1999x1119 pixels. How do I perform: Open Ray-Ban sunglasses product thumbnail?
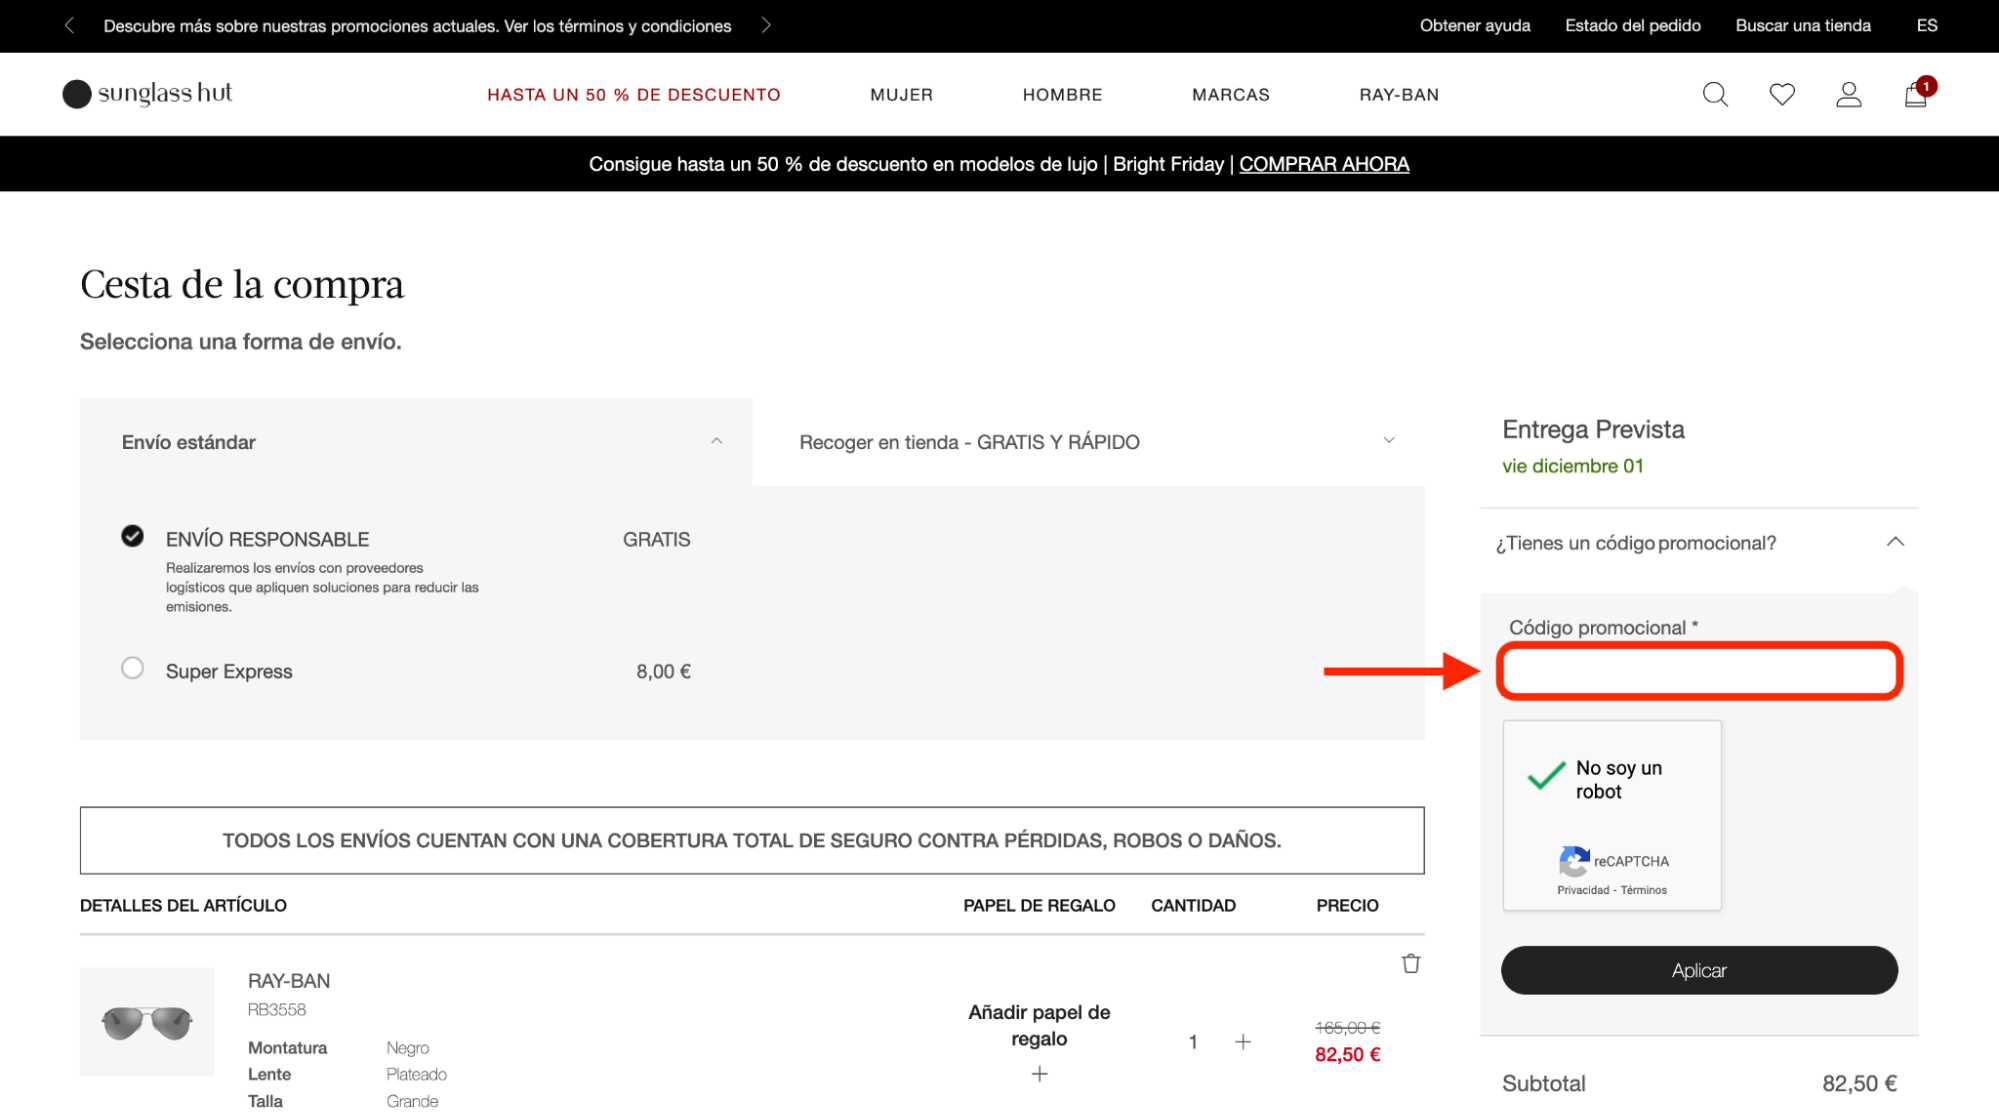pos(147,1021)
